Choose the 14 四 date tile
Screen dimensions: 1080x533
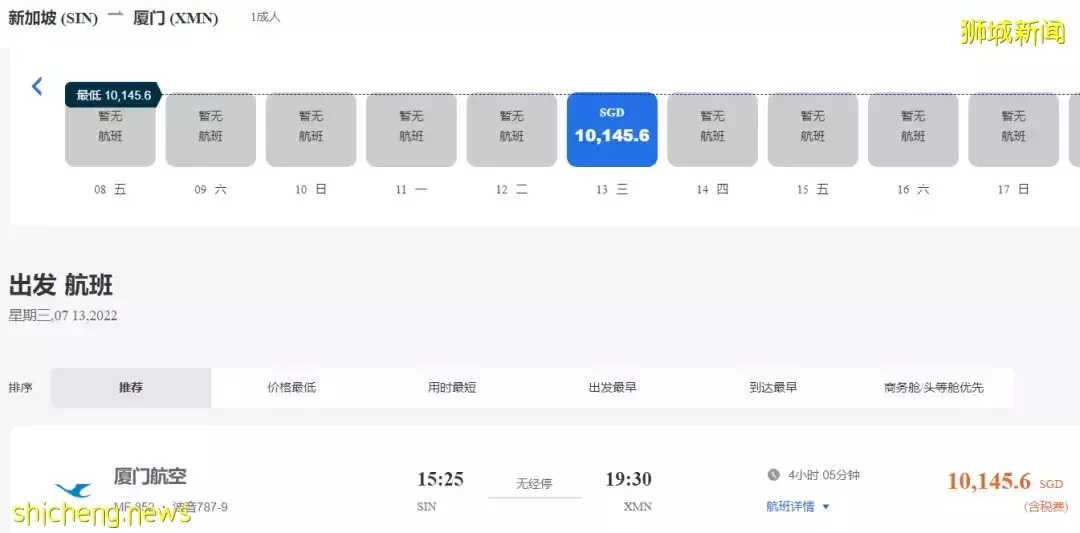click(x=712, y=129)
